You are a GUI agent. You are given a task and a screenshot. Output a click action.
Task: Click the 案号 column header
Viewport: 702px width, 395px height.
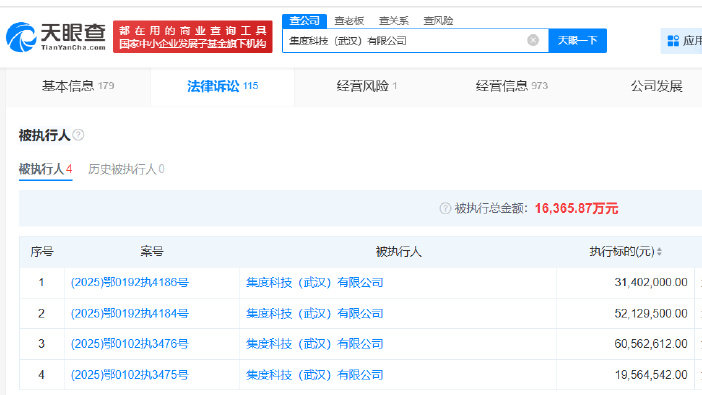152,252
